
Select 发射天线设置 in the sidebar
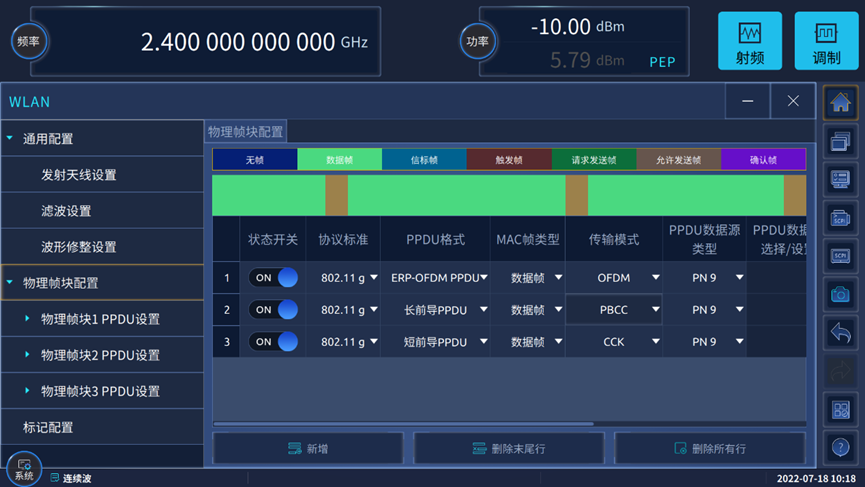[103, 175]
